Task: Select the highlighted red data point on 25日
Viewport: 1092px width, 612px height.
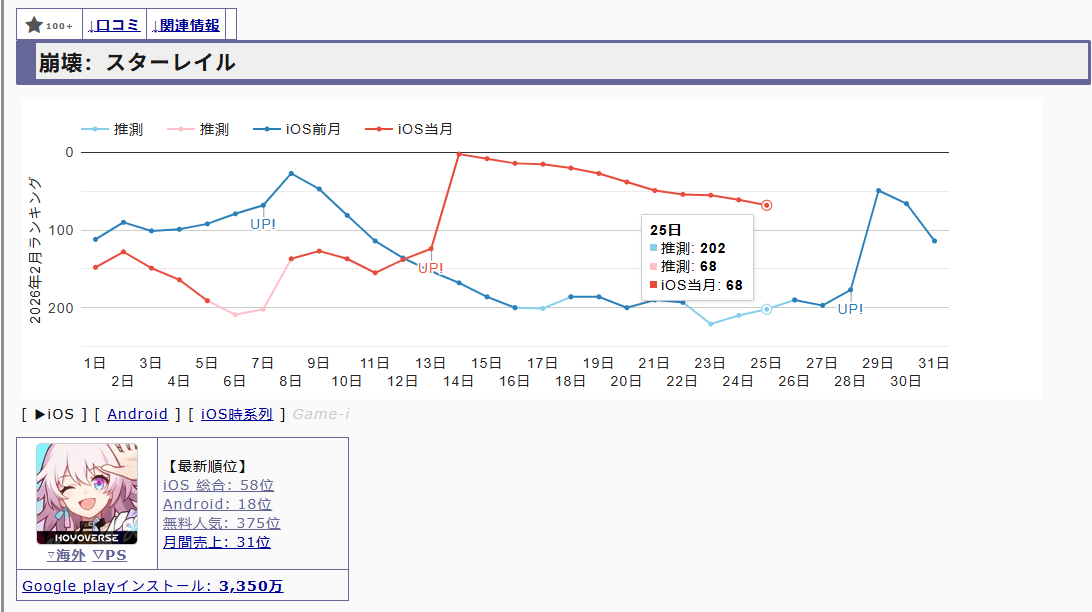Action: click(x=766, y=205)
